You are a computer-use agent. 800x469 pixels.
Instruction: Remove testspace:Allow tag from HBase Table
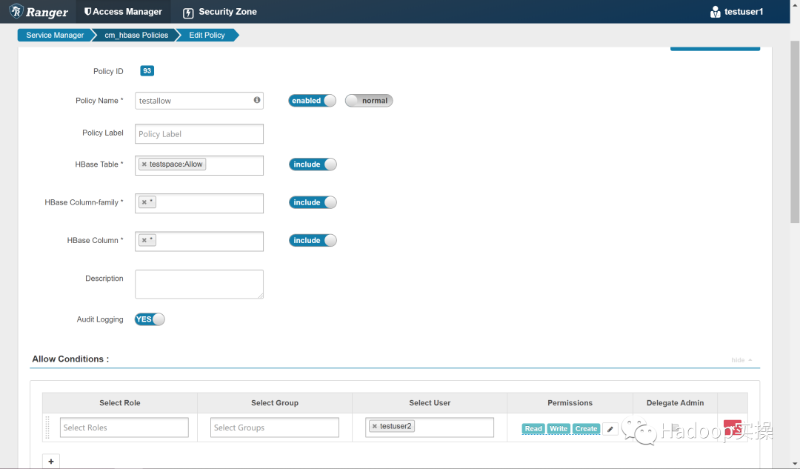pos(144,164)
